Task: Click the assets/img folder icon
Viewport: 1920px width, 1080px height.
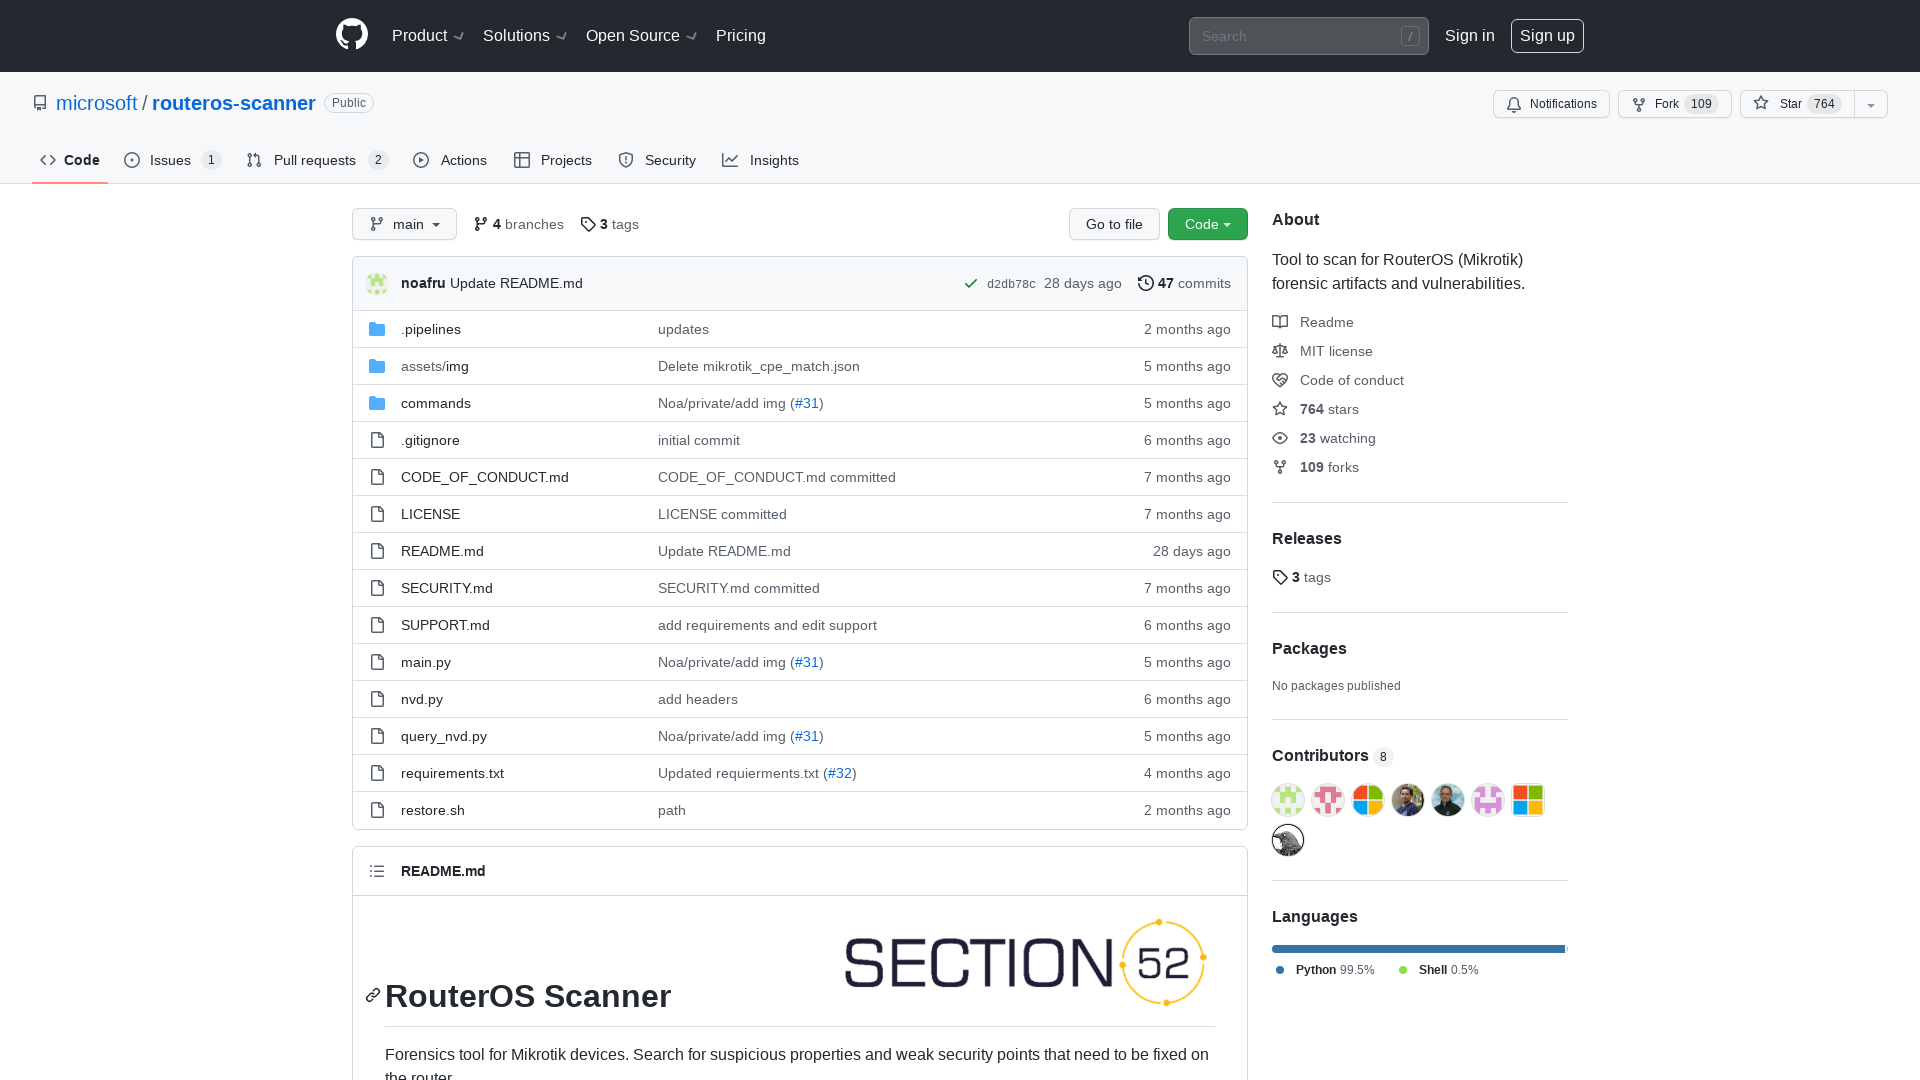Action: click(x=377, y=366)
